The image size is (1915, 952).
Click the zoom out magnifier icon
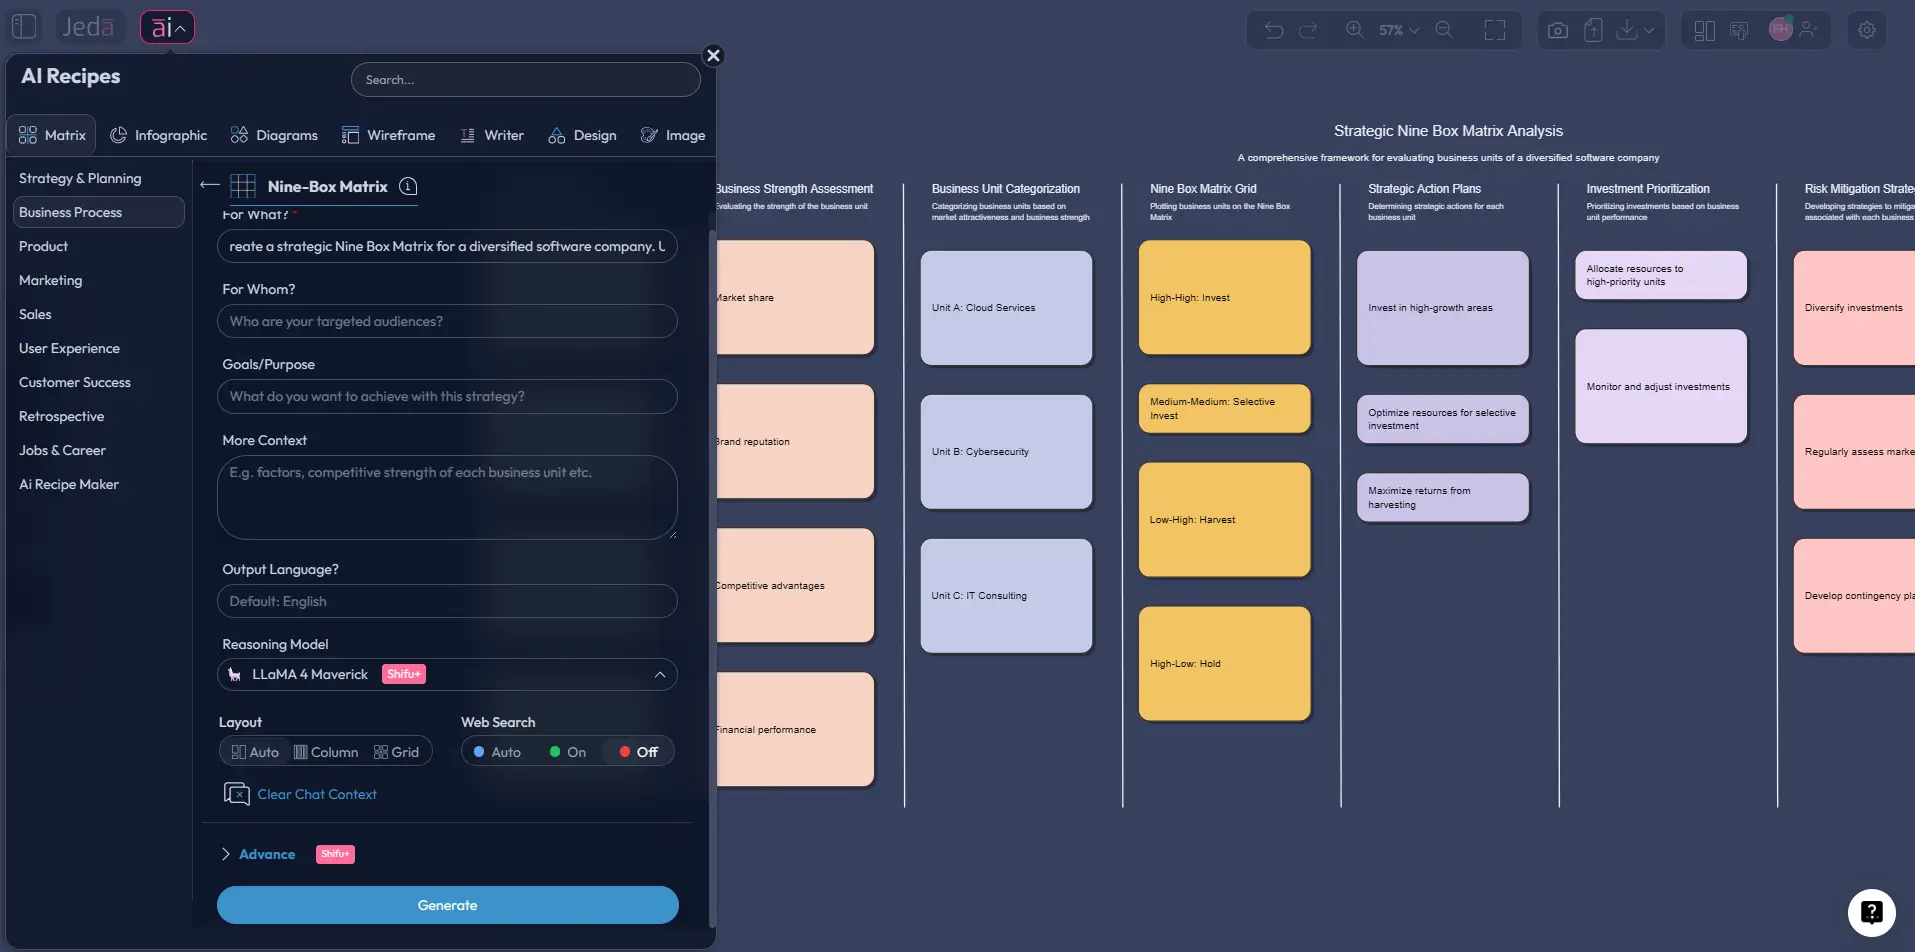click(x=1444, y=29)
